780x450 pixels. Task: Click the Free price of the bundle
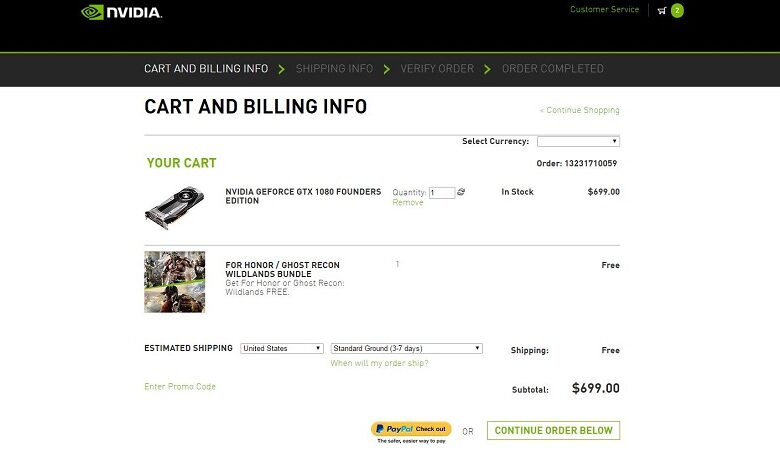pyautogui.click(x=610, y=265)
